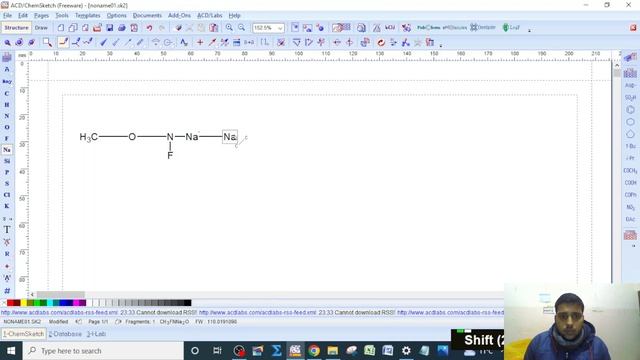
Task: Insert the COOH group template
Action: point(630,182)
